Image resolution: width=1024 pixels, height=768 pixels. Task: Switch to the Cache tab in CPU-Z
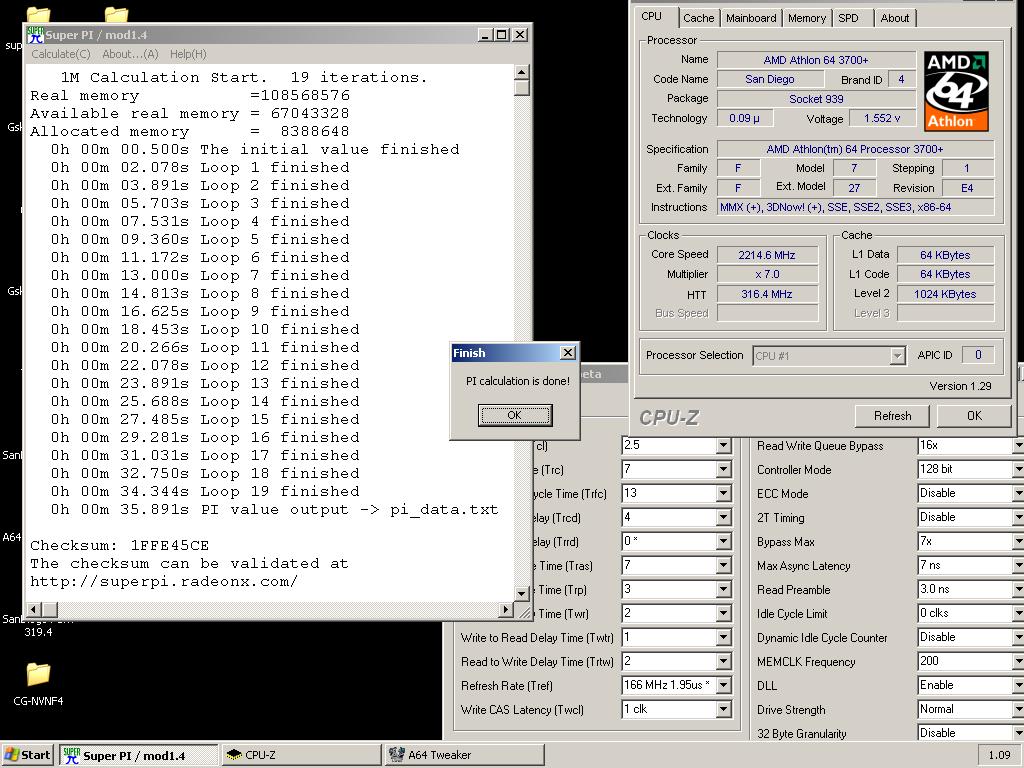[698, 18]
